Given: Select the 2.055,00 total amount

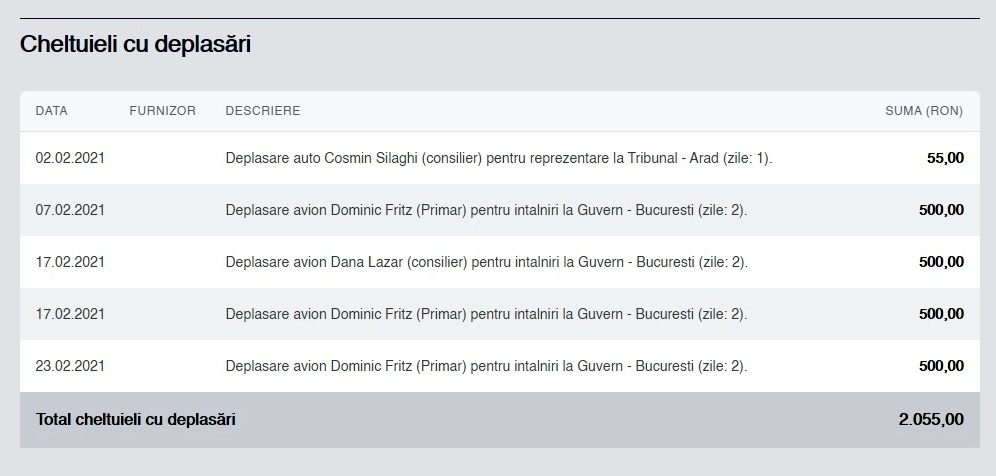Looking at the screenshot, I should point(931,420).
